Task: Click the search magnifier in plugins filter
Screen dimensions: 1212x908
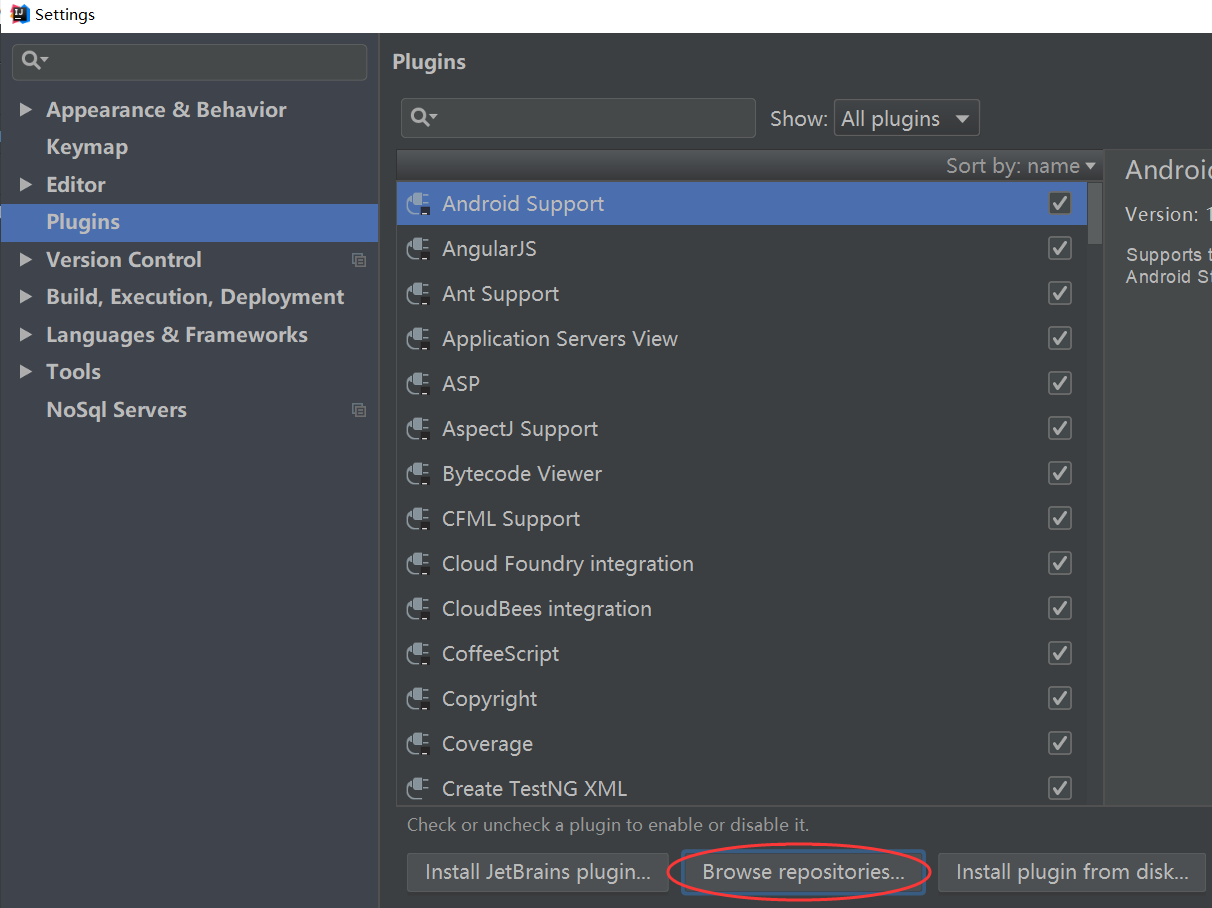Action: (x=423, y=118)
